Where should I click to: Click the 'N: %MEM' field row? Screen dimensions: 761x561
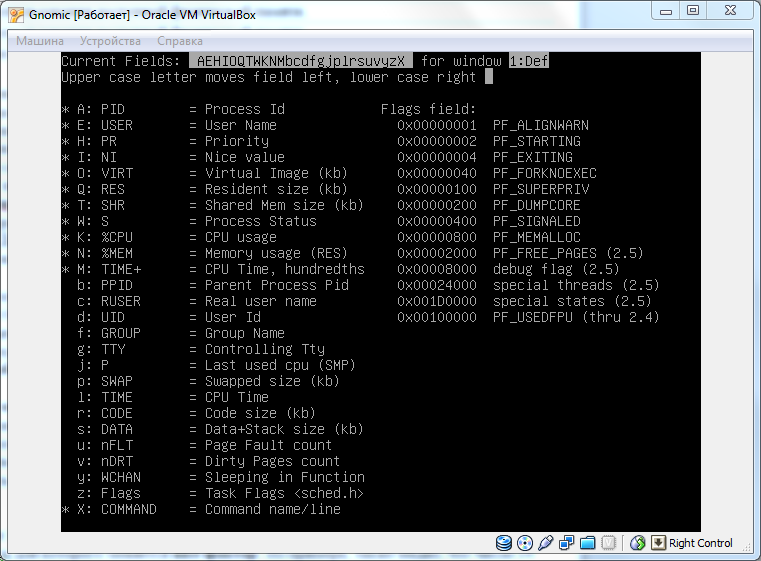pyautogui.click(x=205, y=253)
